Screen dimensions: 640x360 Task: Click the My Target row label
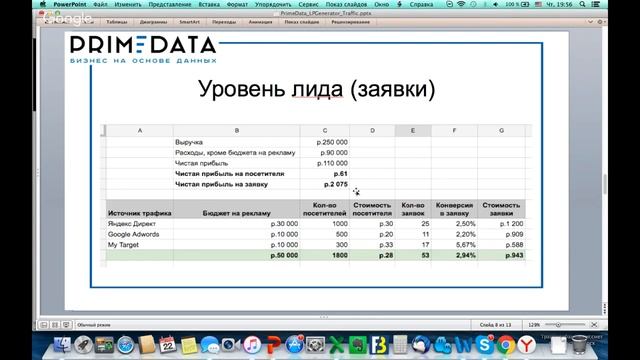coord(123,244)
